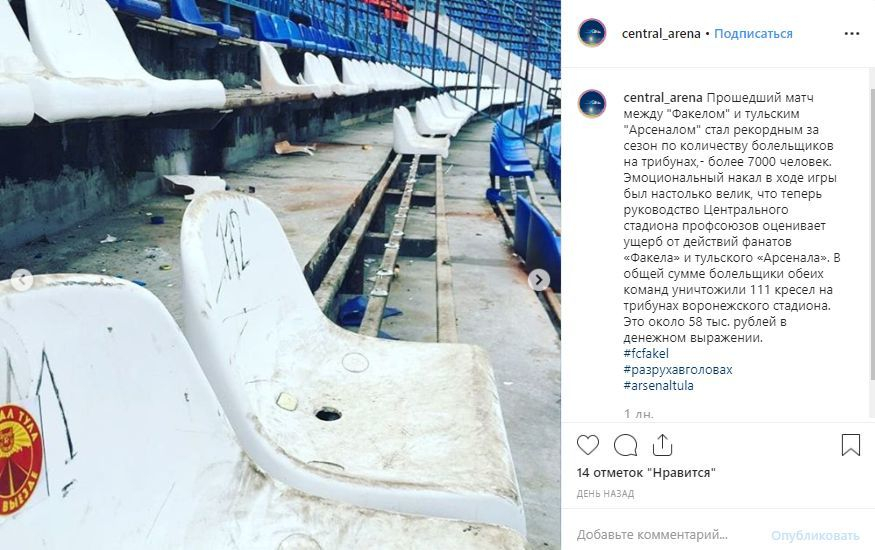
Task: Open the central_arena profile avatar in the header
Action: click(592, 33)
